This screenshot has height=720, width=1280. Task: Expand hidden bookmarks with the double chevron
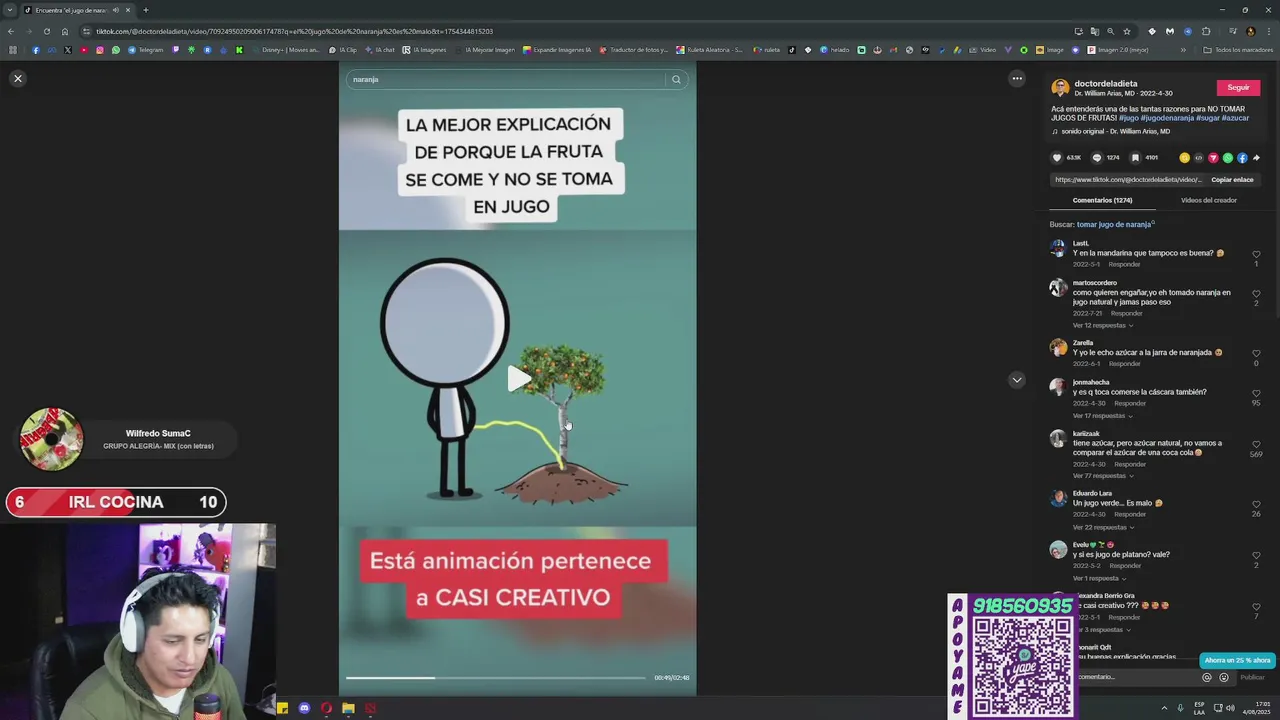[x=1183, y=50]
